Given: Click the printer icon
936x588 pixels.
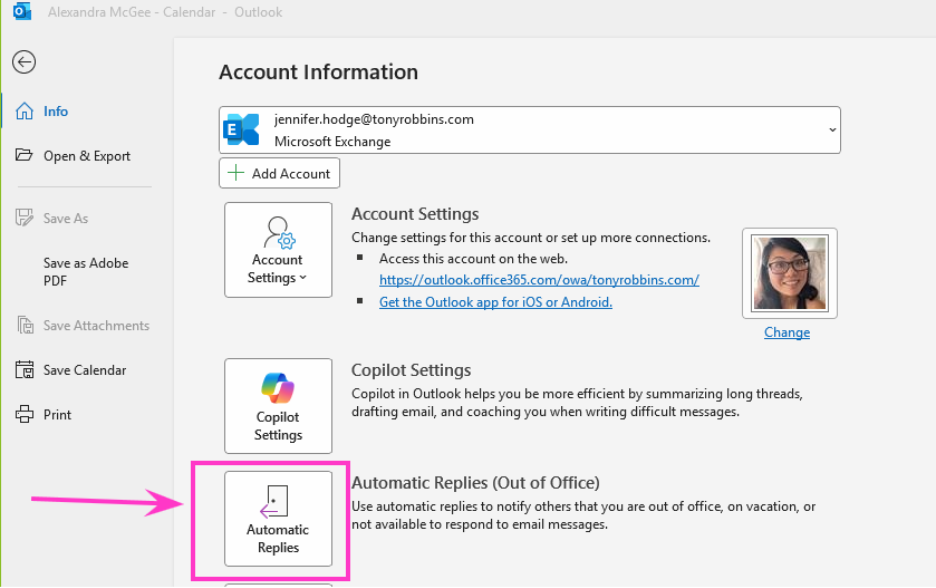Looking at the screenshot, I should (x=24, y=414).
